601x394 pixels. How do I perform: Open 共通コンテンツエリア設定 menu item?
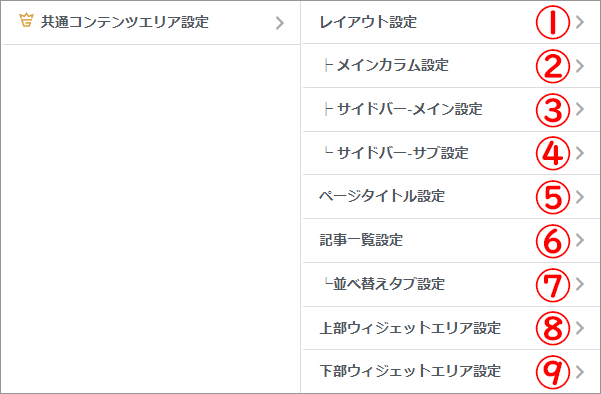(x=151, y=22)
